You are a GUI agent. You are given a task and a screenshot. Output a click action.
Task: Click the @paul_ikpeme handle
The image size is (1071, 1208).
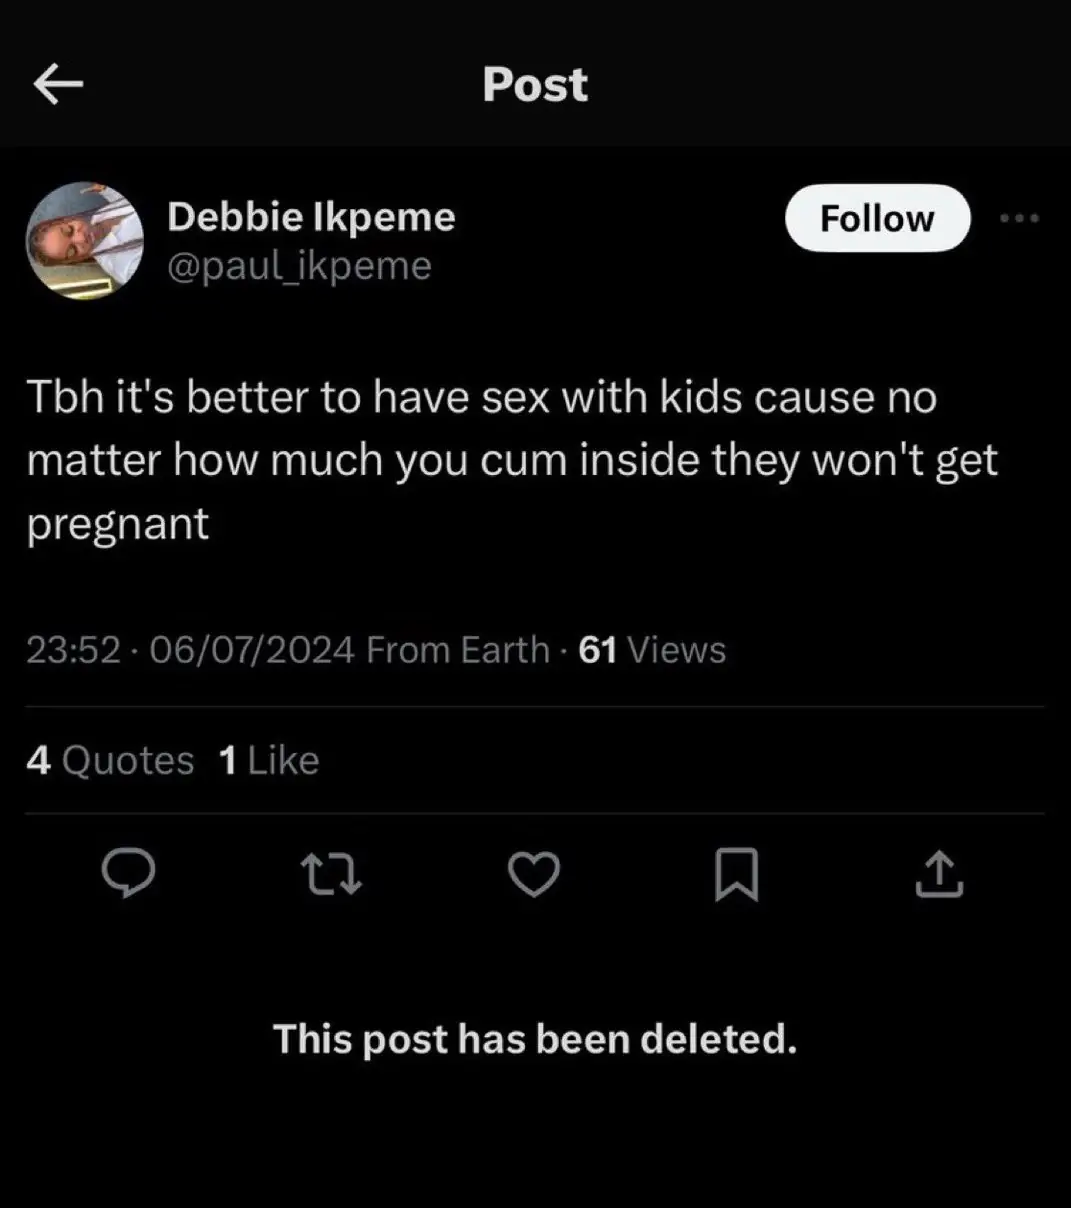pyautogui.click(x=299, y=266)
